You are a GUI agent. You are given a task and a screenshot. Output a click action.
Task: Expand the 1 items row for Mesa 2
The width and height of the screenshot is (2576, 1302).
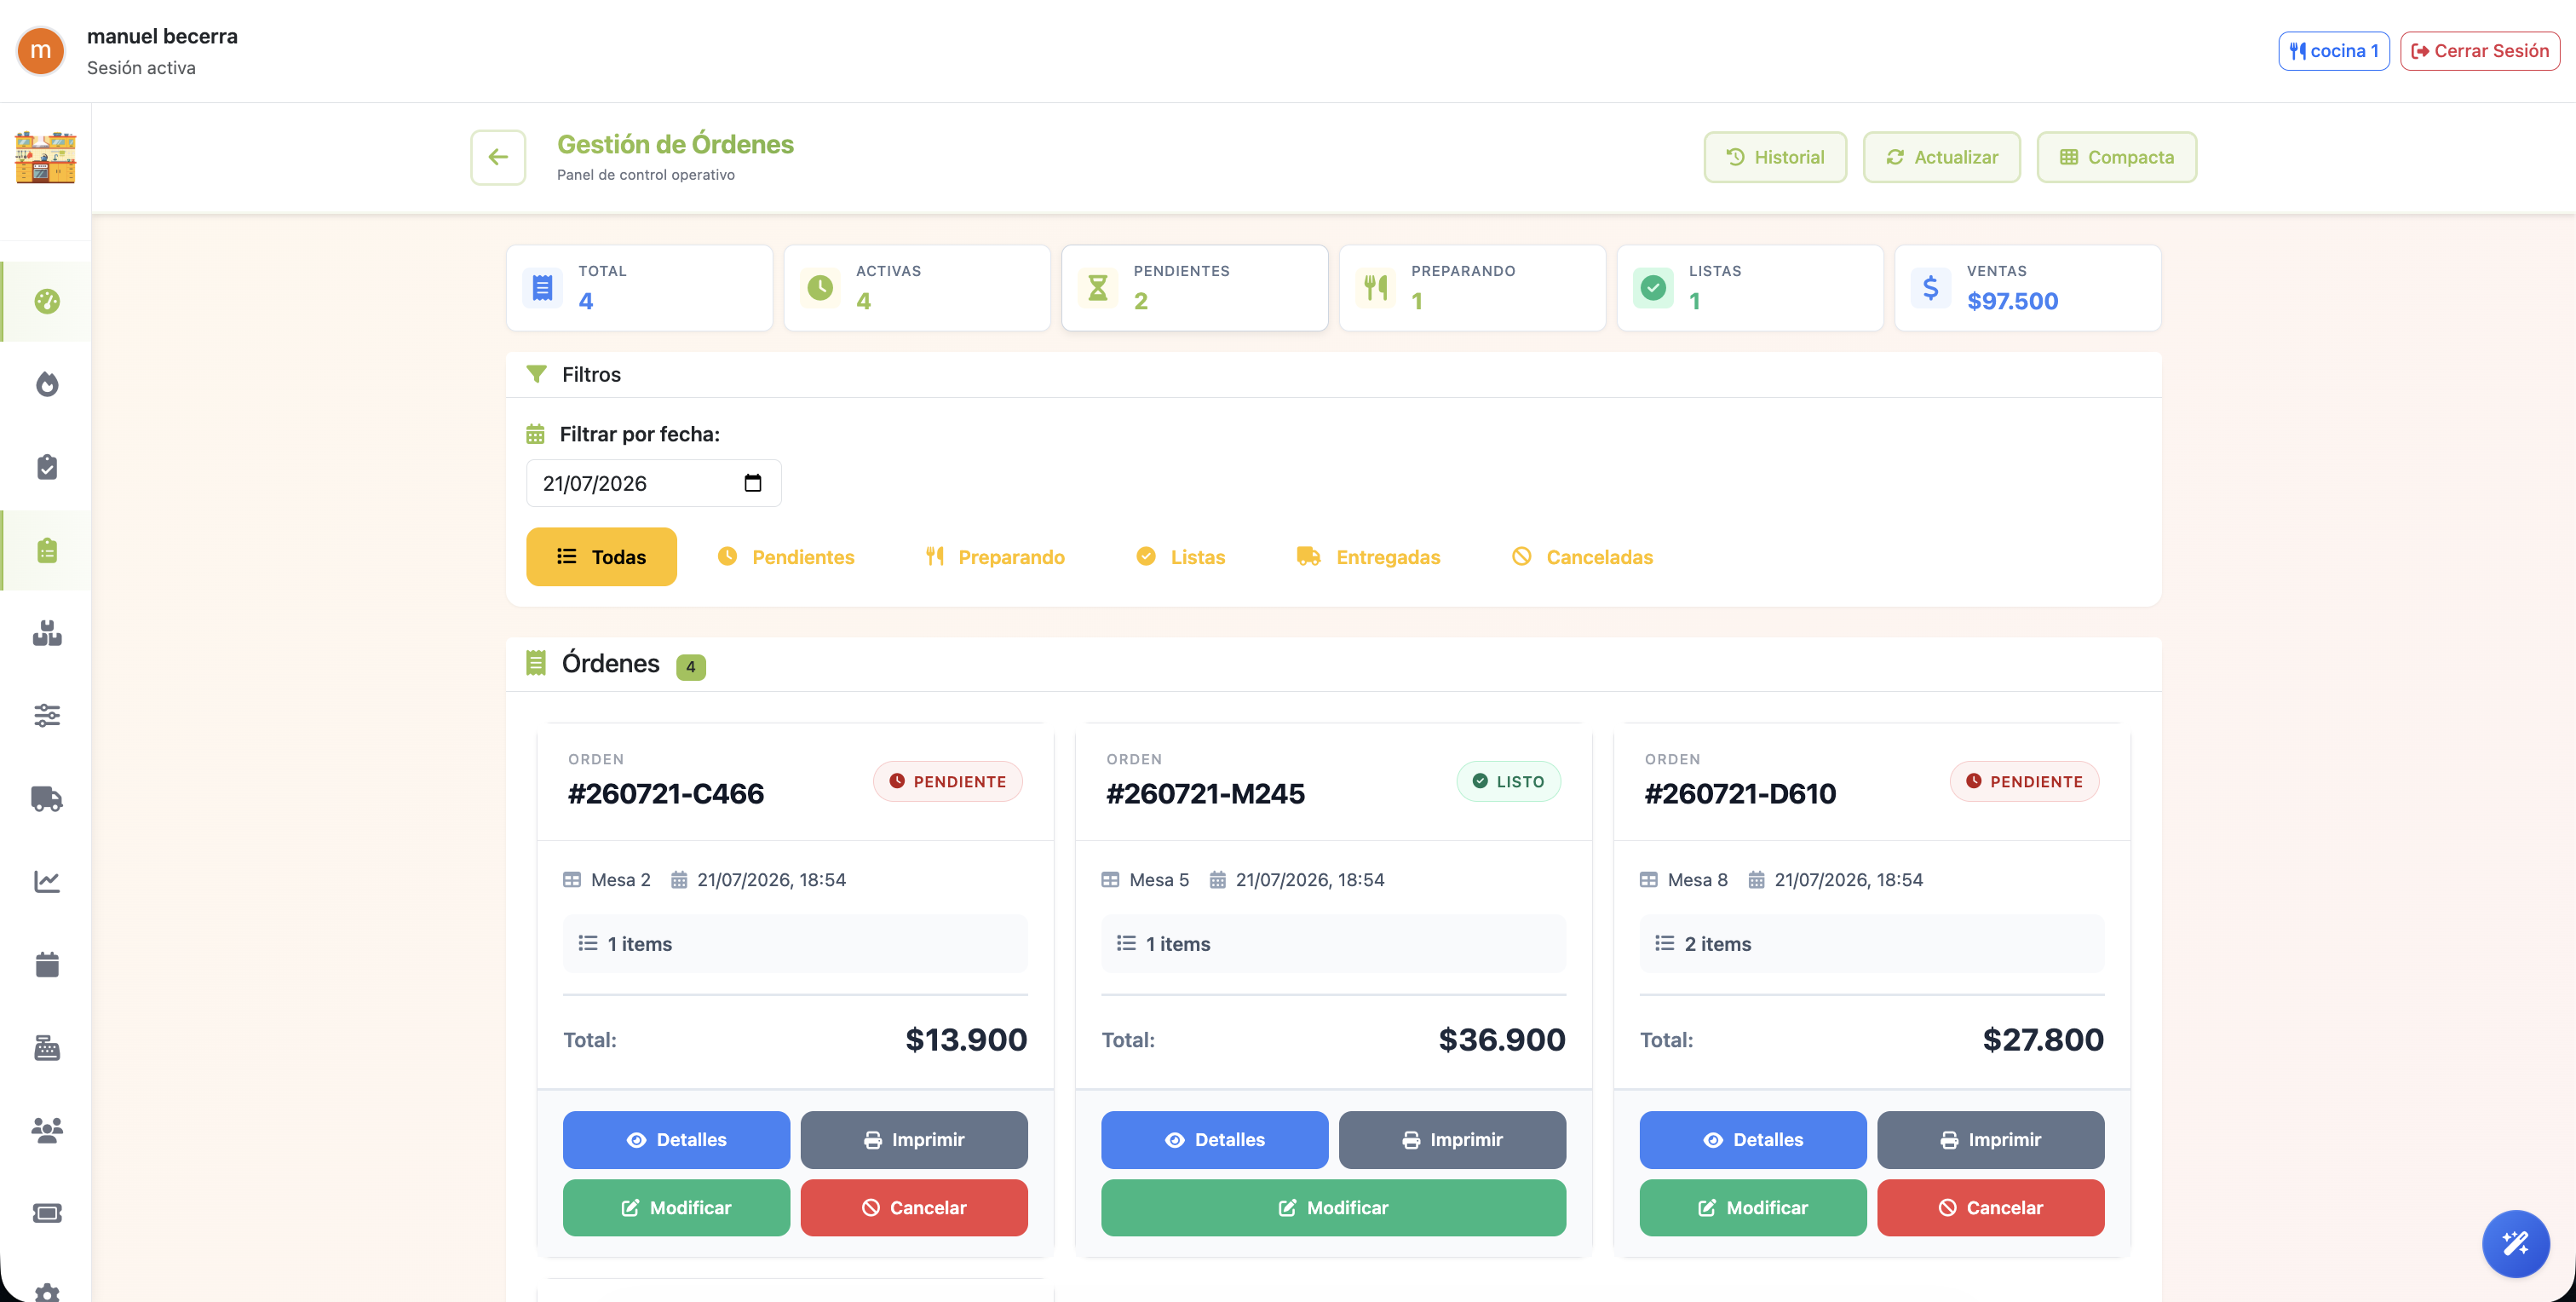click(795, 944)
